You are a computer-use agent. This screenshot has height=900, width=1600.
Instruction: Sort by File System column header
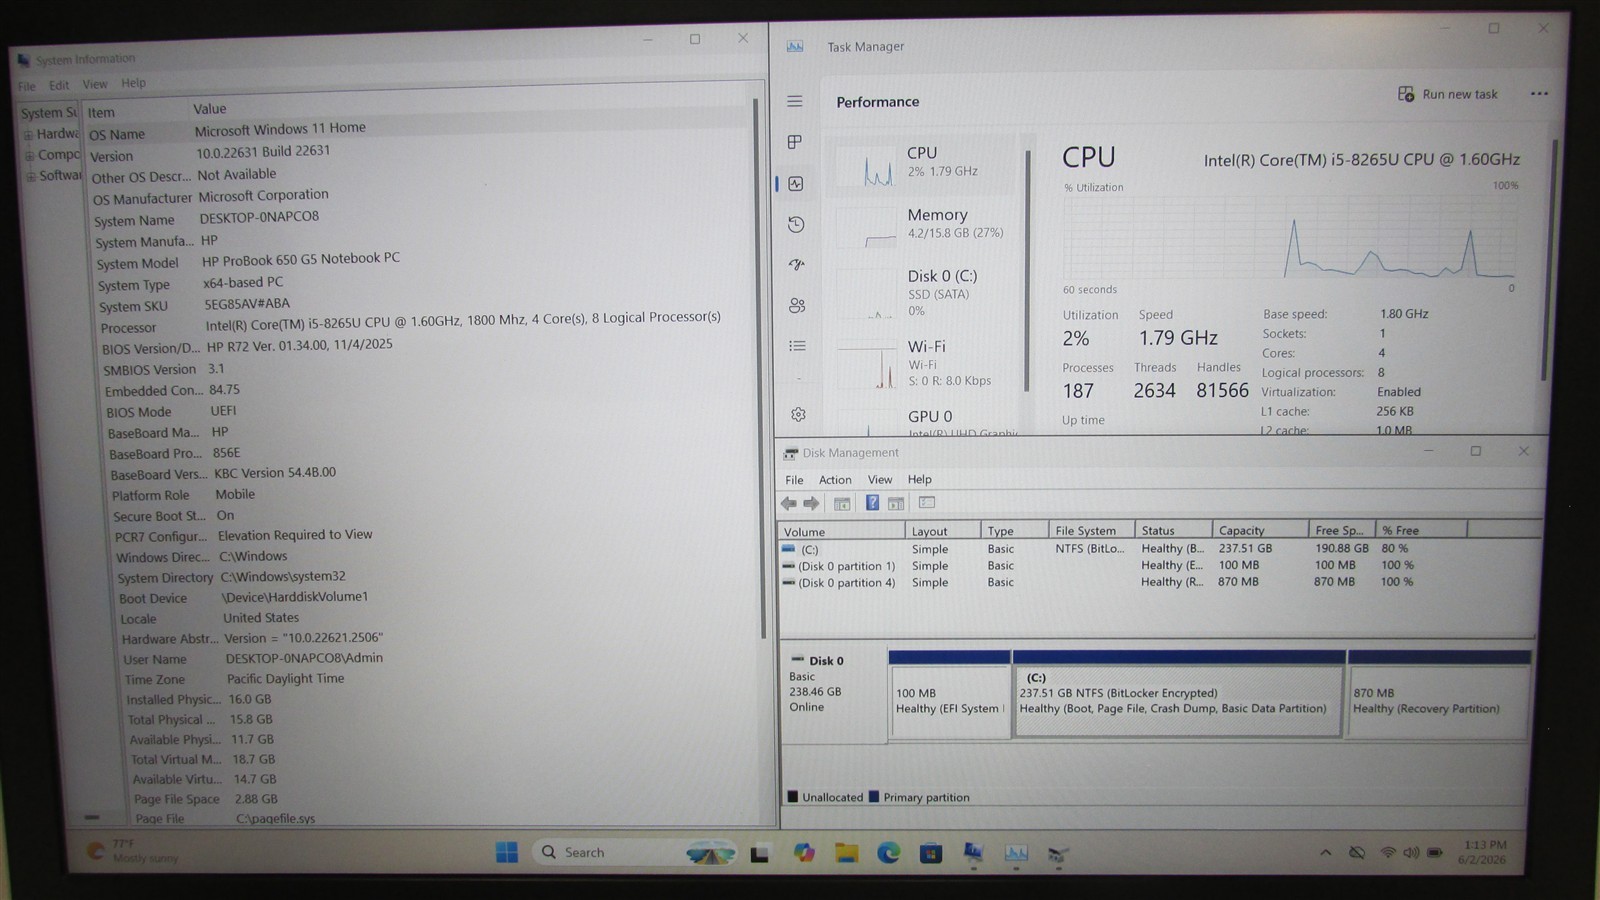(x=1091, y=531)
